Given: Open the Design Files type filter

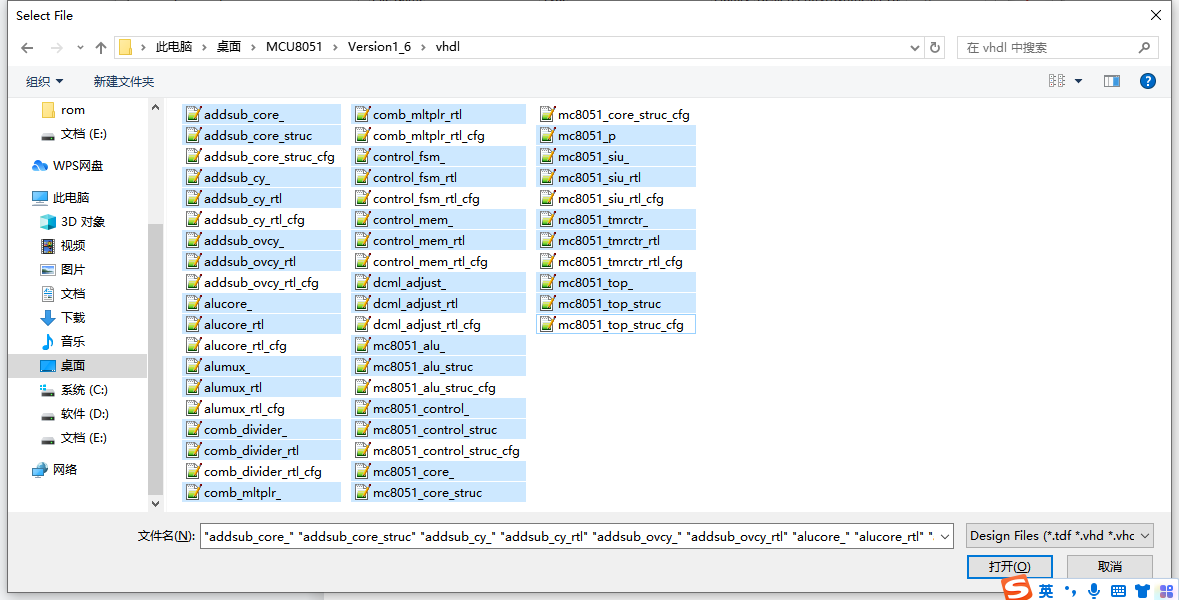Looking at the screenshot, I should (x=1059, y=536).
